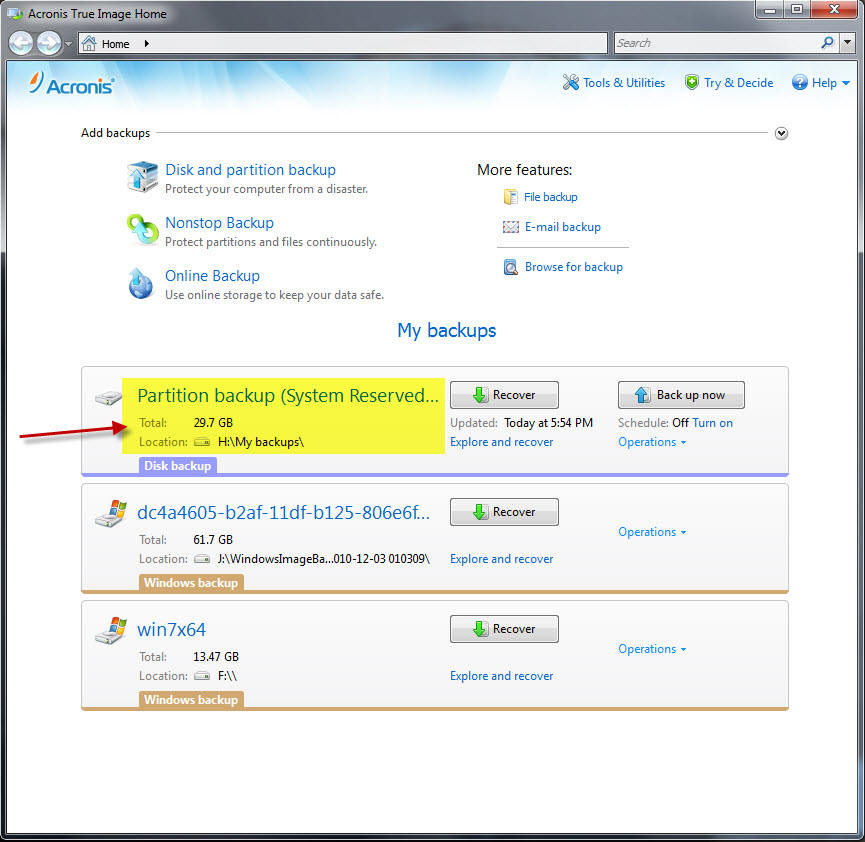Image resolution: width=865 pixels, height=842 pixels.
Task: Expand the Home breadcrumb arrow
Action: [147, 44]
